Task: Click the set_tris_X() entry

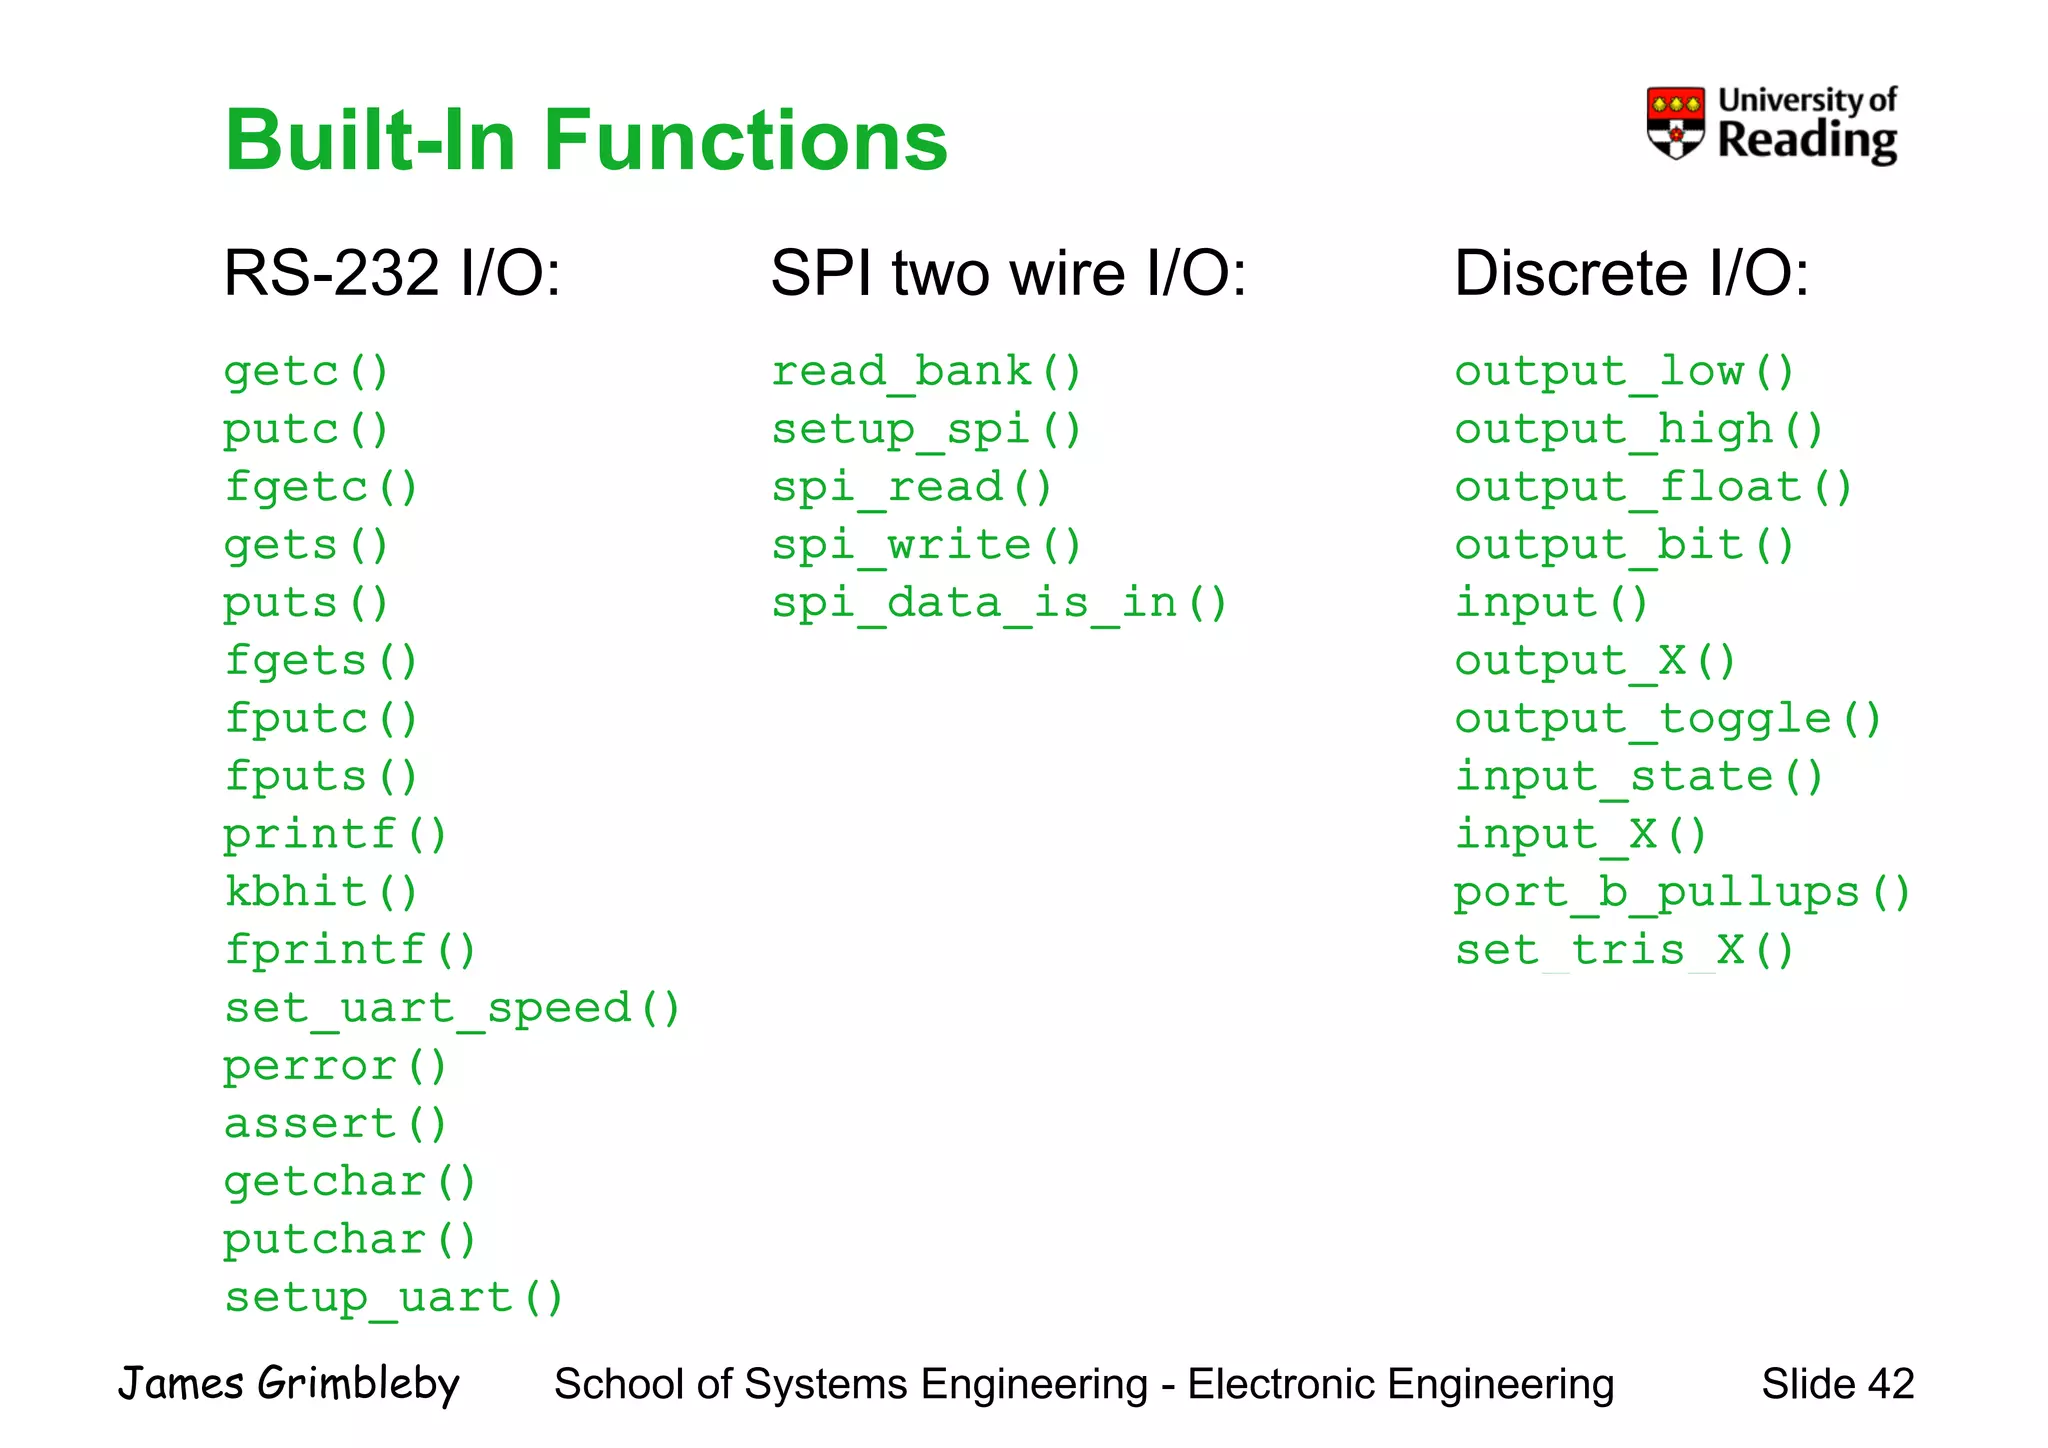Action: (x=1625, y=951)
